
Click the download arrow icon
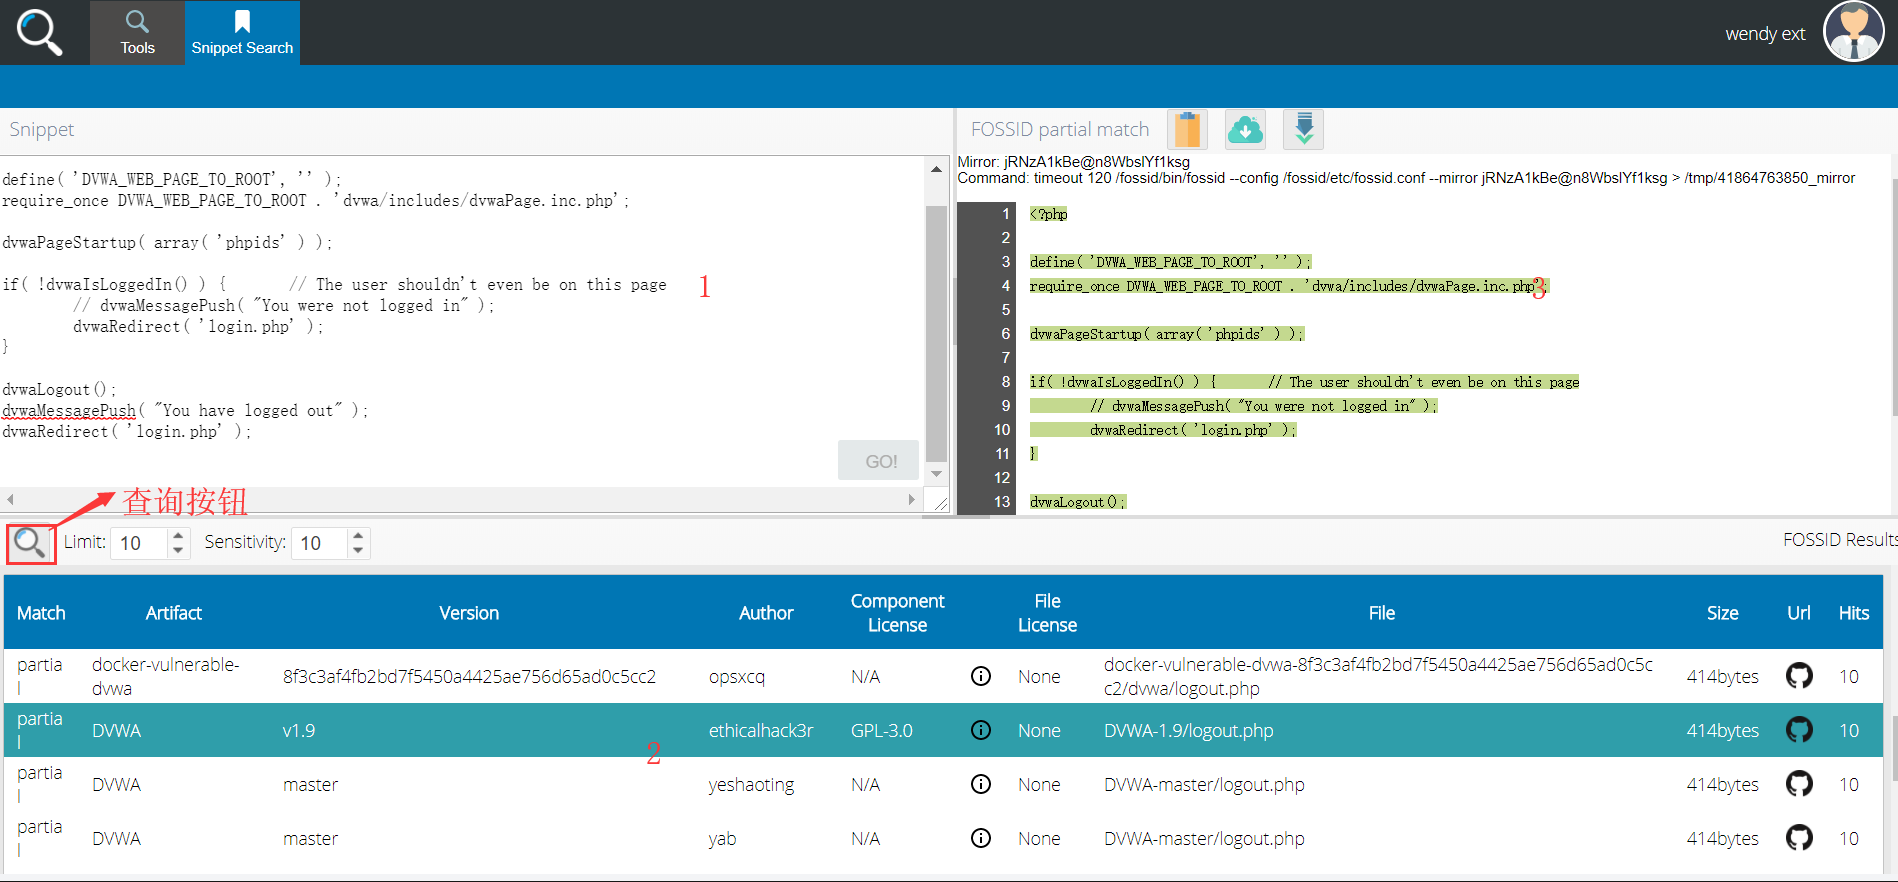pos(1304,130)
